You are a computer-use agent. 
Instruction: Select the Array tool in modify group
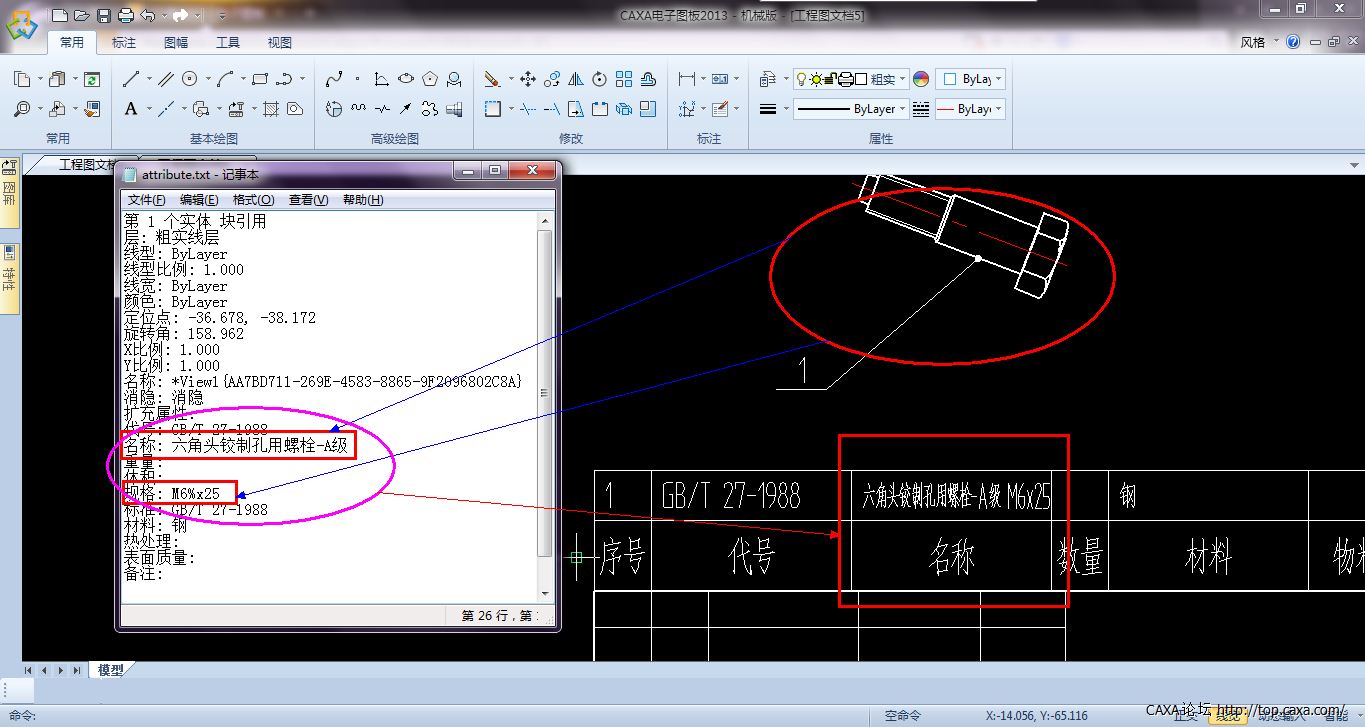click(624, 79)
